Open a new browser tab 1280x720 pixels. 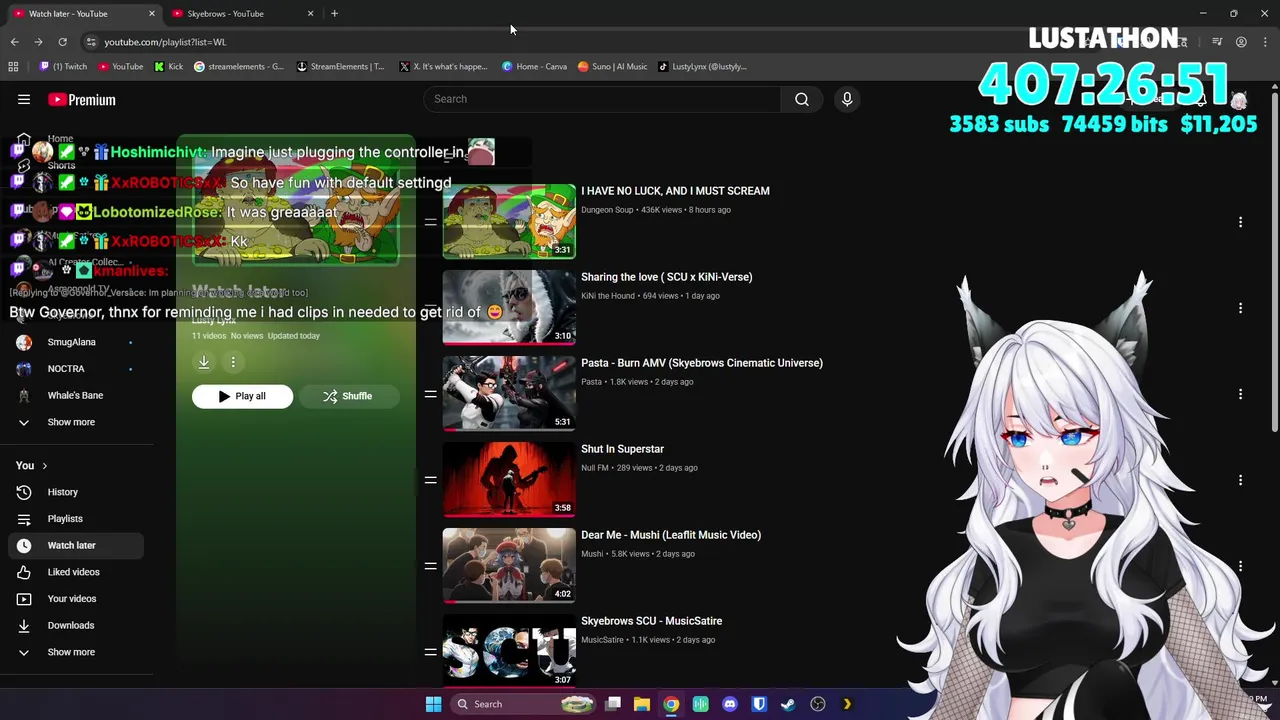(334, 14)
